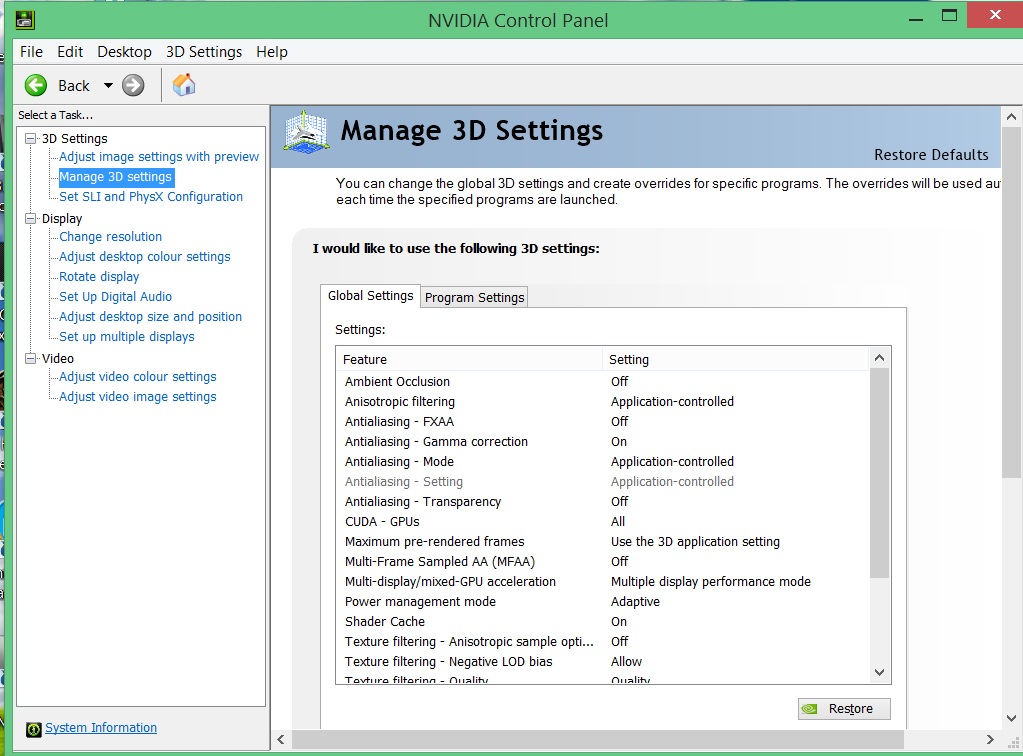Image resolution: width=1023 pixels, height=756 pixels.
Task: Click the Feature column header
Action: tap(469, 359)
